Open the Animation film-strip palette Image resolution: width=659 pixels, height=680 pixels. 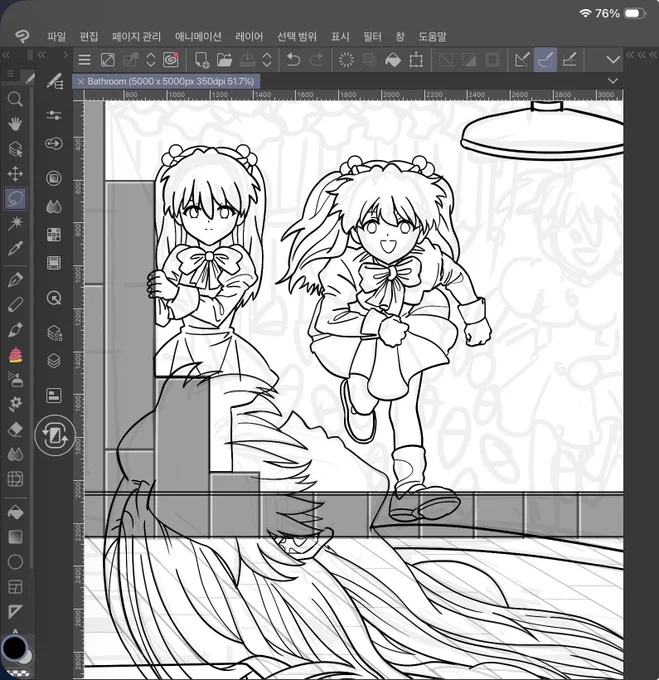click(54, 263)
